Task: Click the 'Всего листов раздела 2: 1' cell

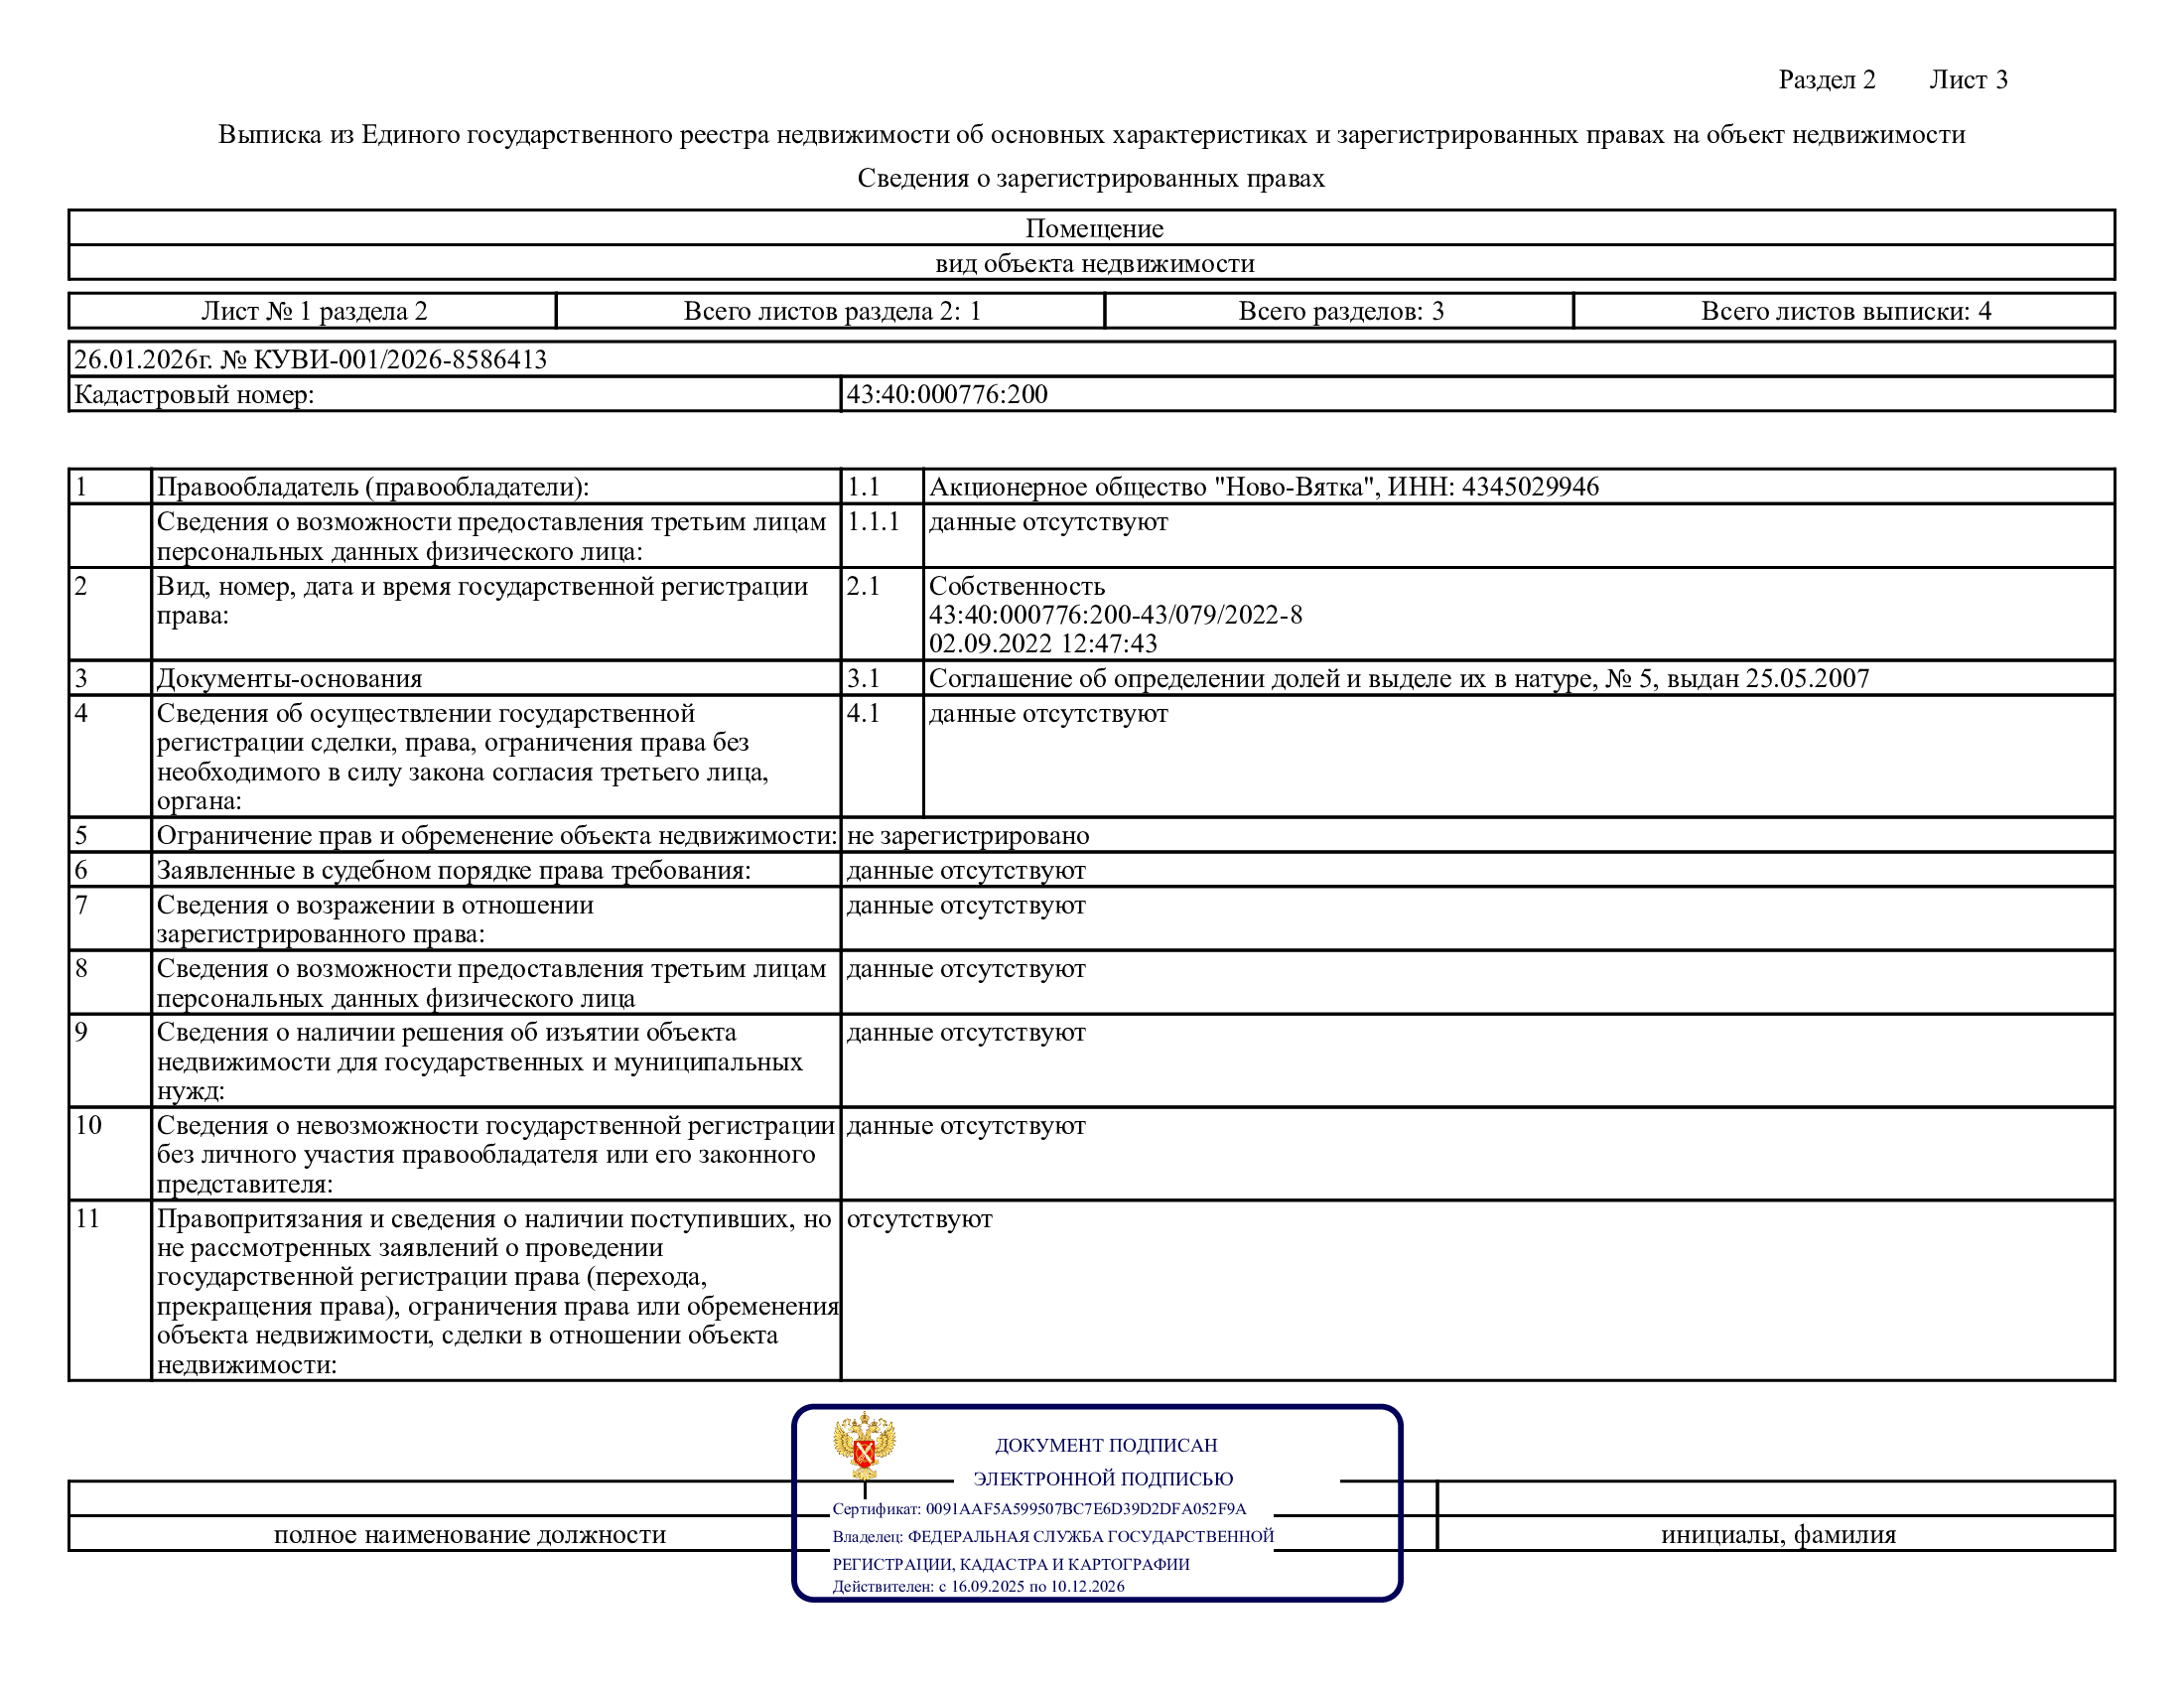Action: (x=831, y=311)
